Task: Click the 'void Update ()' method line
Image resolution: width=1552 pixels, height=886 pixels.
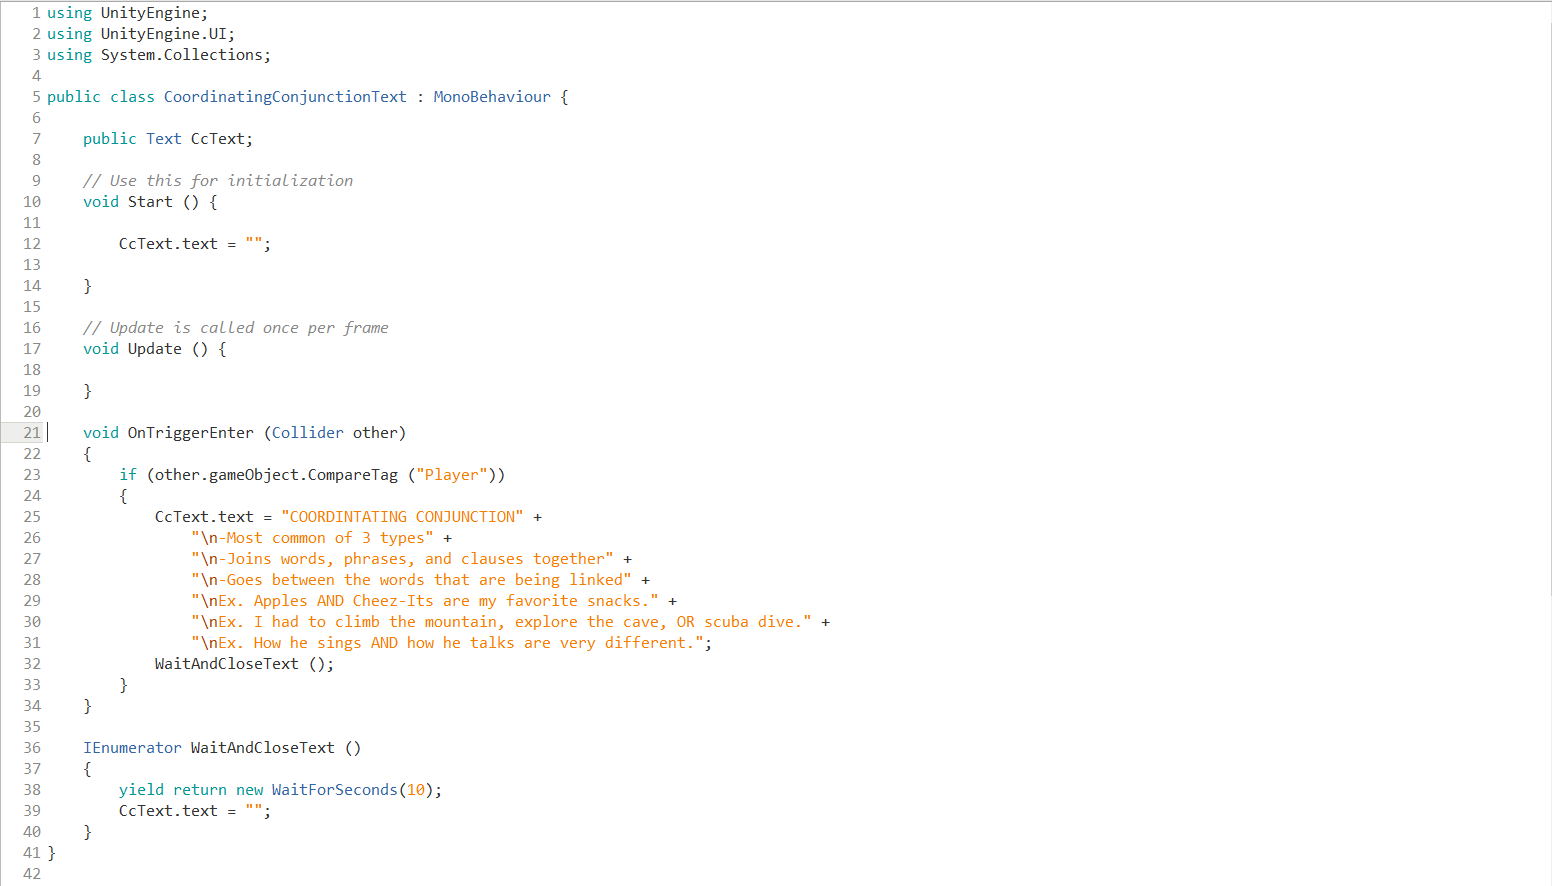Action: click(x=155, y=349)
